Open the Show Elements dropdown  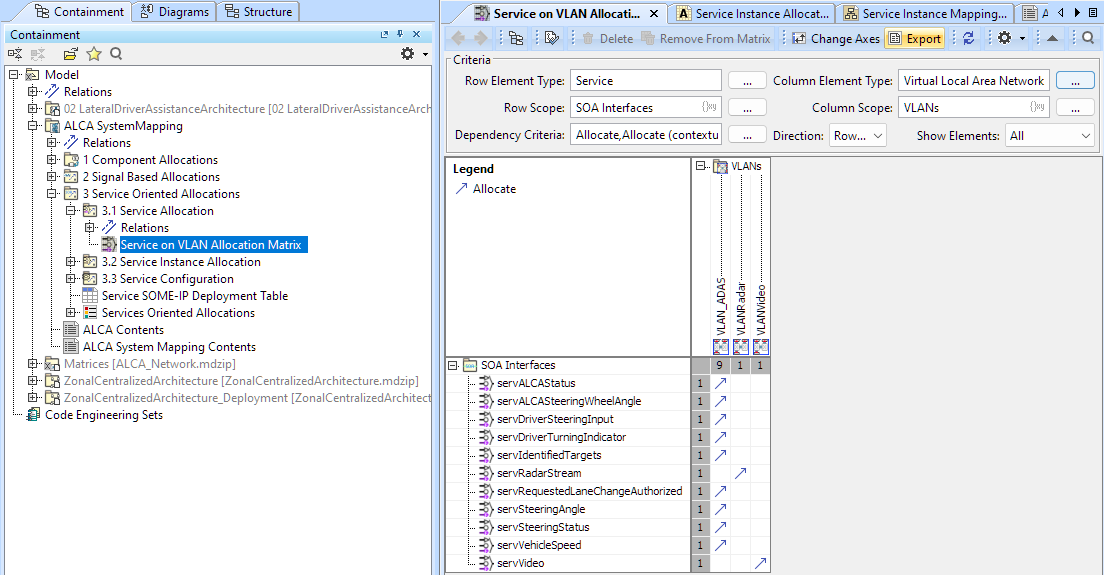click(1049, 135)
